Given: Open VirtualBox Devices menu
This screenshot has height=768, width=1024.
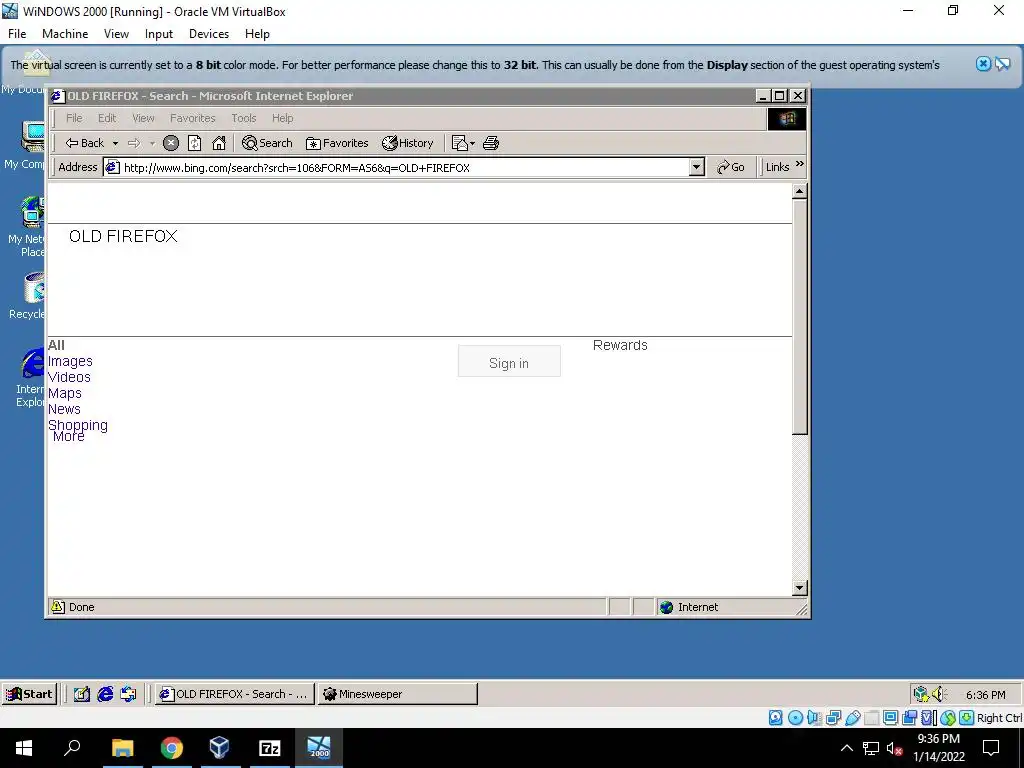Looking at the screenshot, I should (x=209, y=34).
